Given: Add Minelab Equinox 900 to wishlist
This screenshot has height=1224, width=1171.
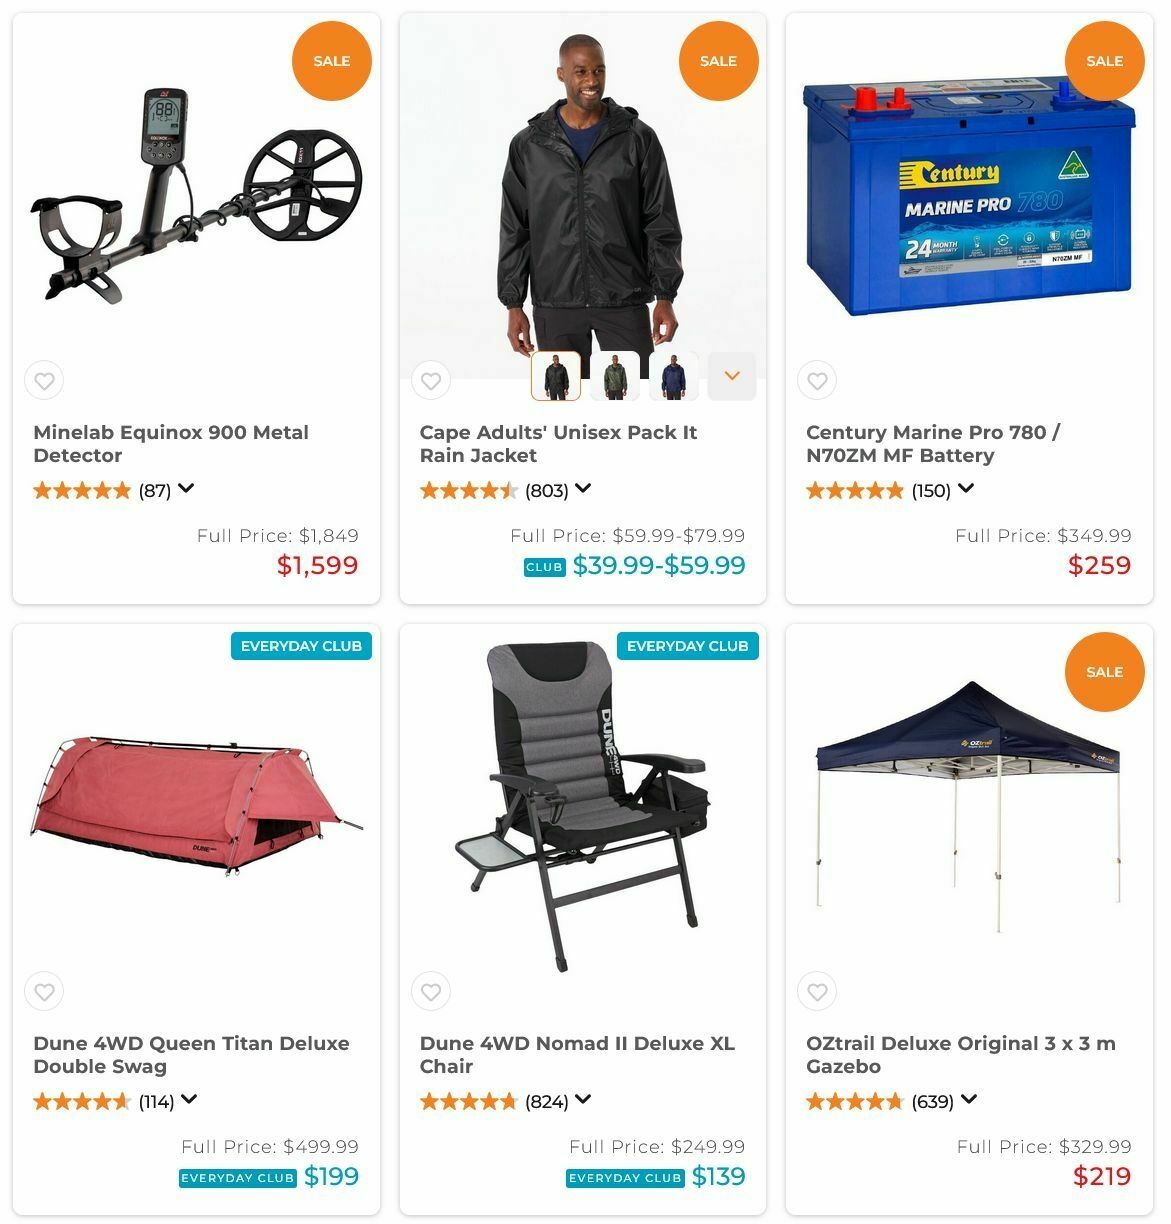Looking at the screenshot, I should coord(44,381).
